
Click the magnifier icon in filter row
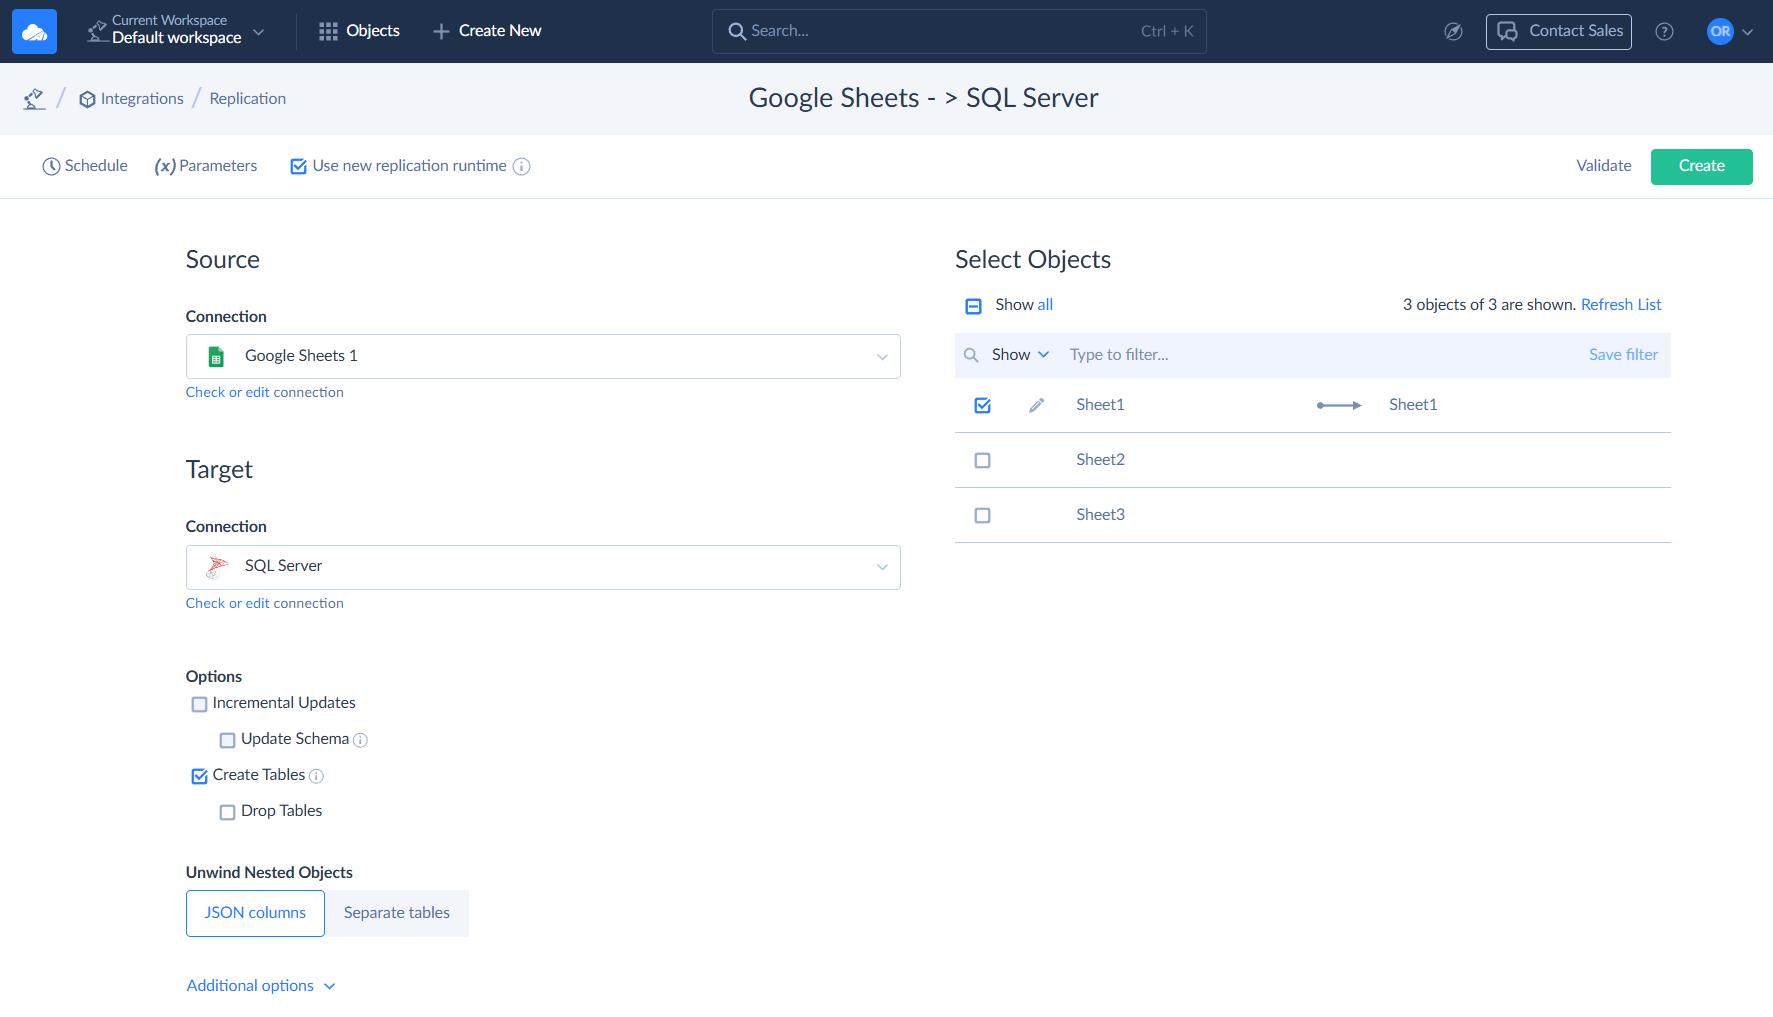click(x=970, y=355)
